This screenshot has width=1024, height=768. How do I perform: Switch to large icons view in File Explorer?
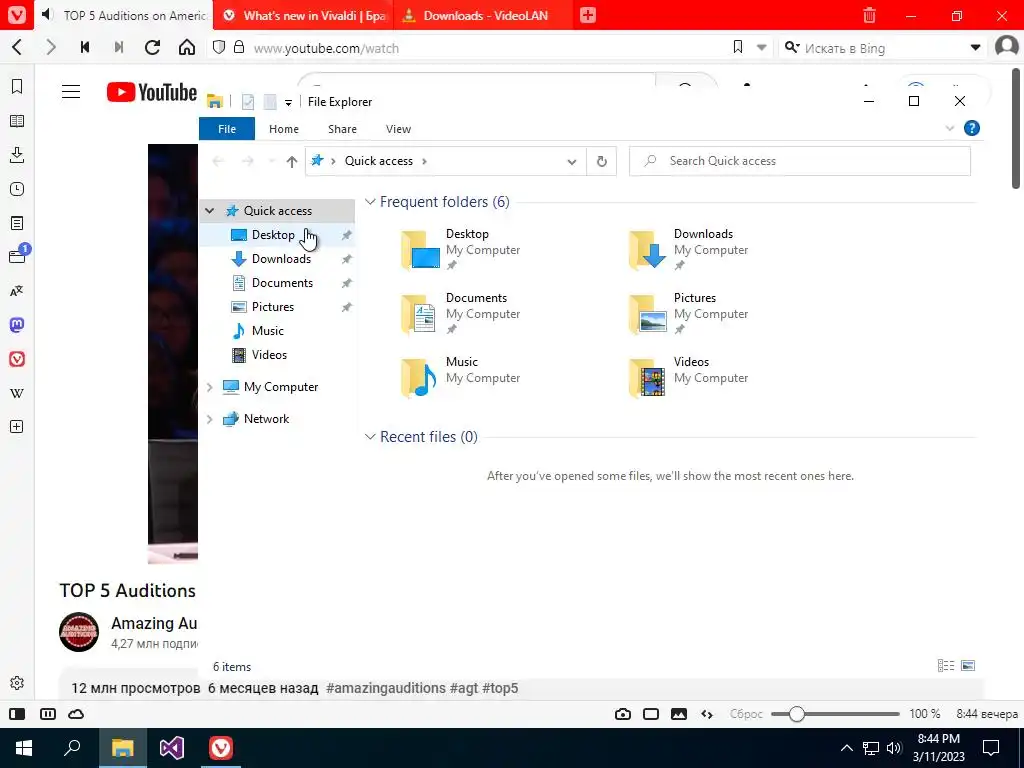click(968, 666)
